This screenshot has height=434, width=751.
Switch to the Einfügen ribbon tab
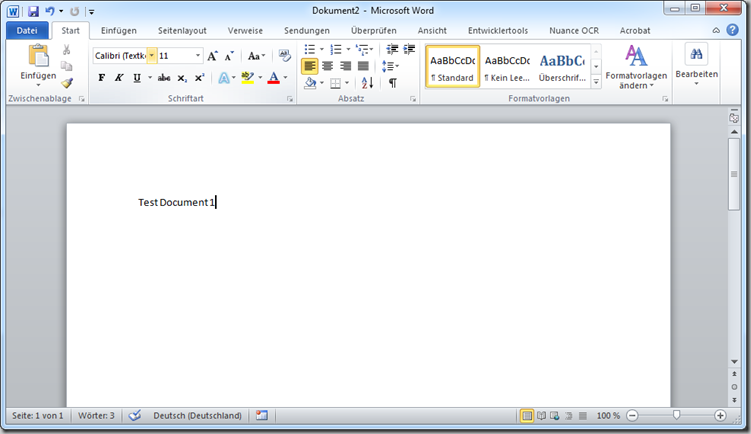(119, 31)
